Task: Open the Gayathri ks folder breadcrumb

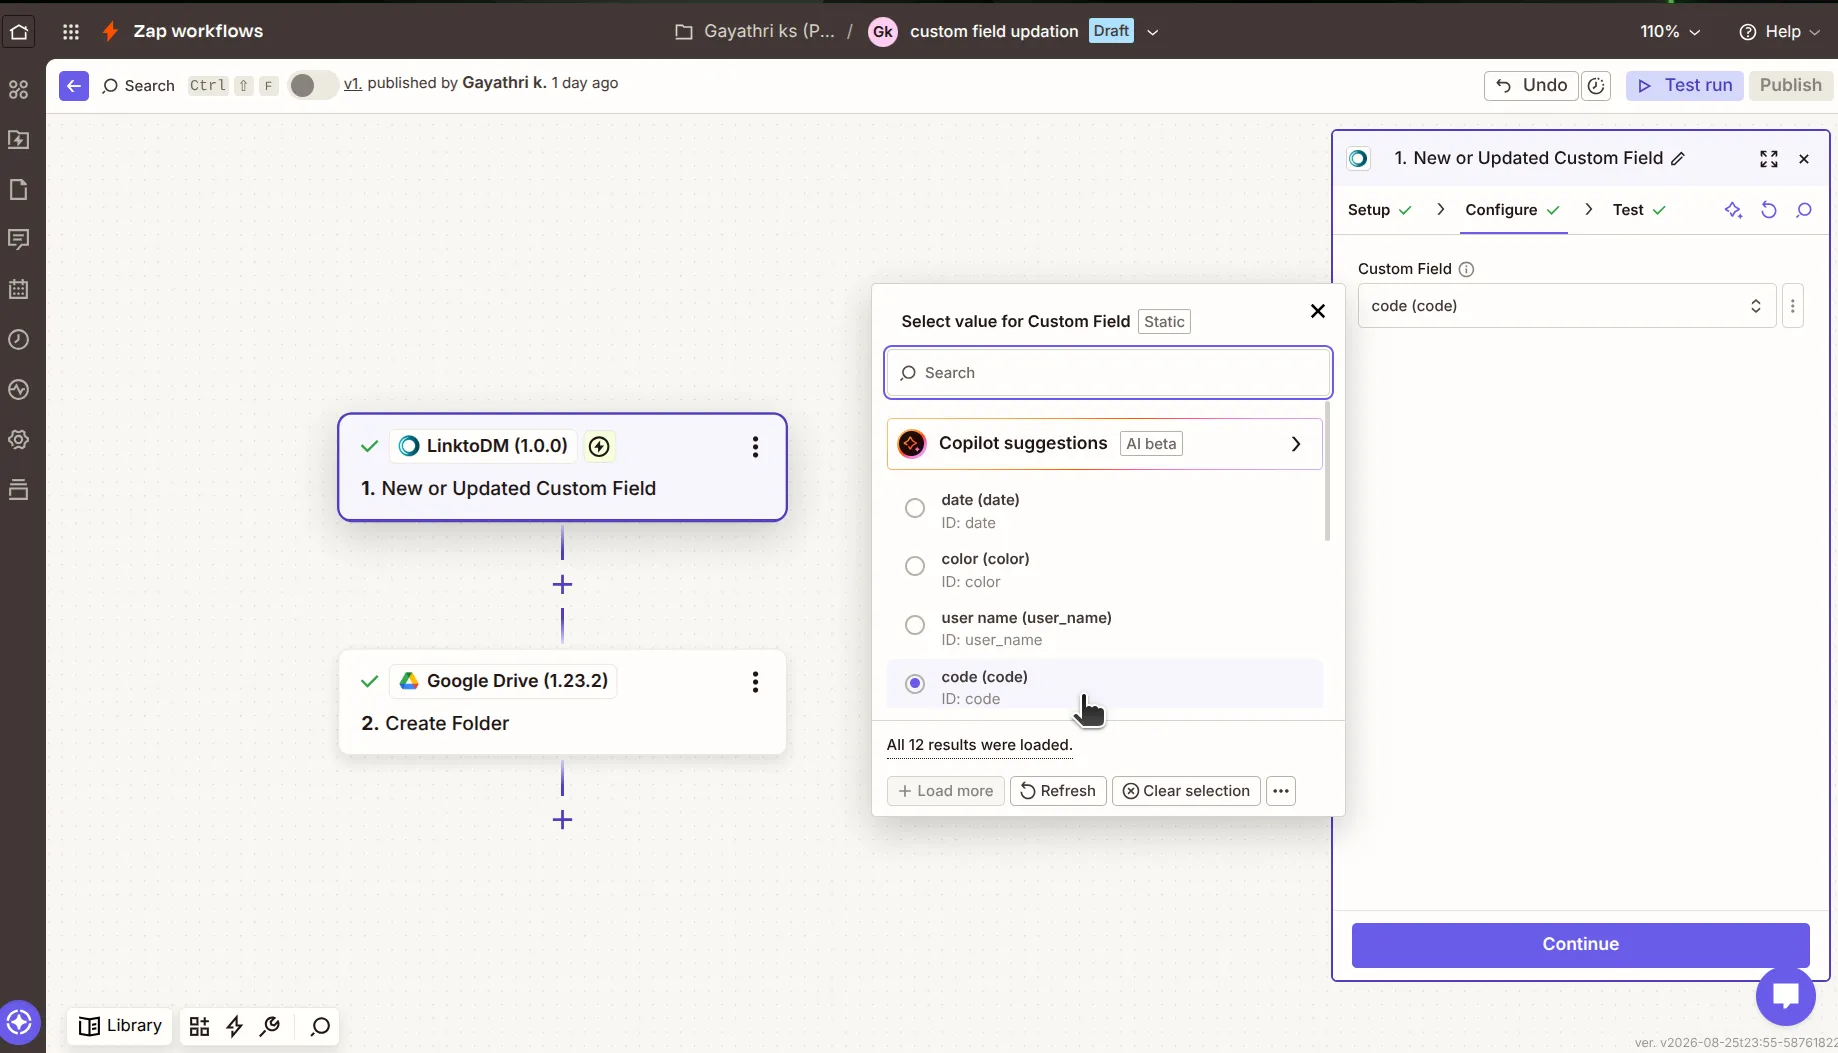Action: [x=755, y=31]
